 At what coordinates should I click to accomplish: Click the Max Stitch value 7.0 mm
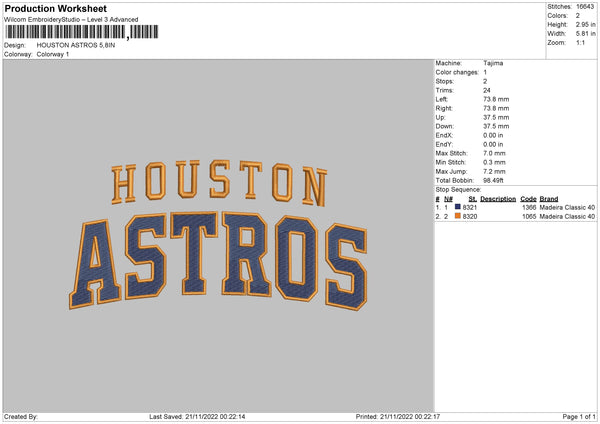(494, 153)
